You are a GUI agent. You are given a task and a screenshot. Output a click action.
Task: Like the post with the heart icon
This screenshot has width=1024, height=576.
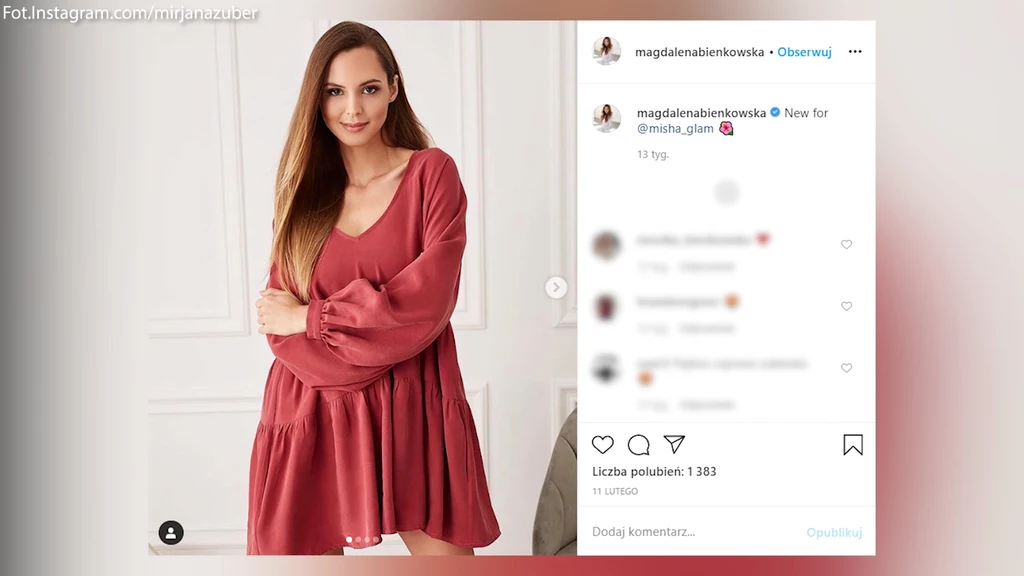[x=602, y=445]
